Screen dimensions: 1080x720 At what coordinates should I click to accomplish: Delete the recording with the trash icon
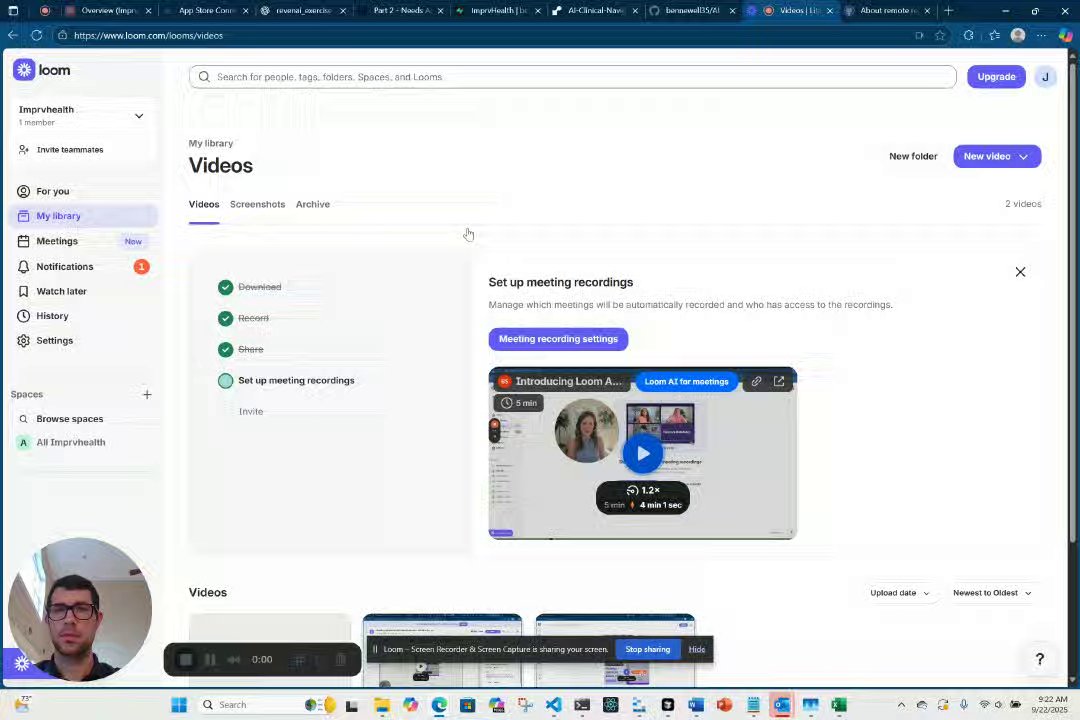point(341,660)
